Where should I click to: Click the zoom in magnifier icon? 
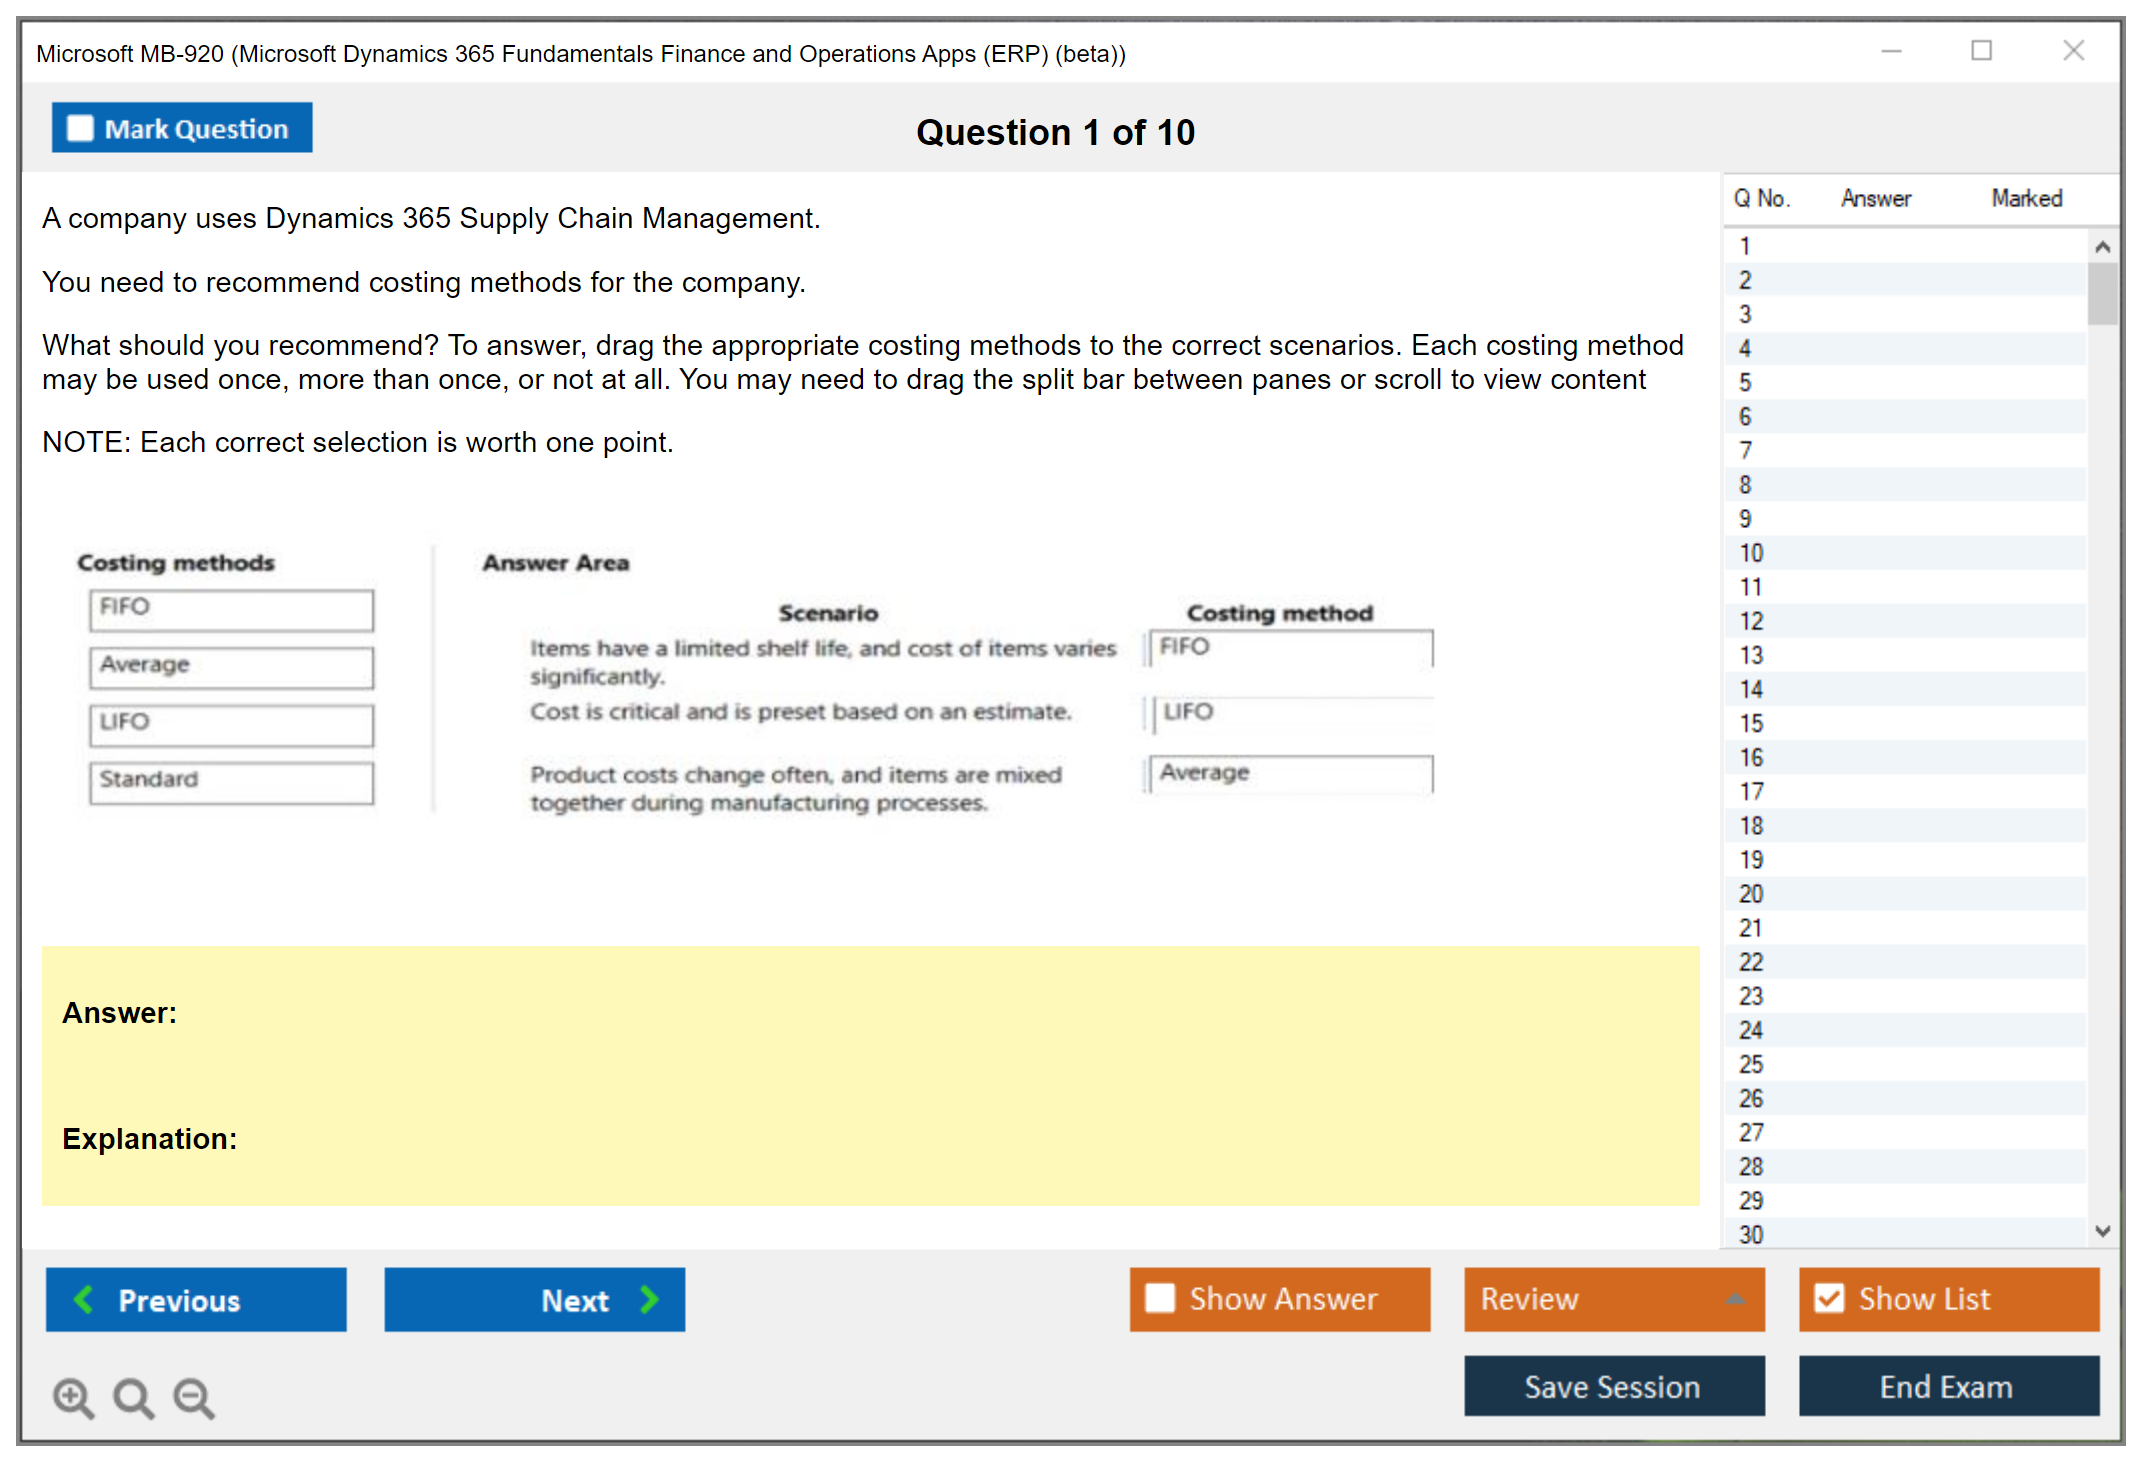[73, 1397]
